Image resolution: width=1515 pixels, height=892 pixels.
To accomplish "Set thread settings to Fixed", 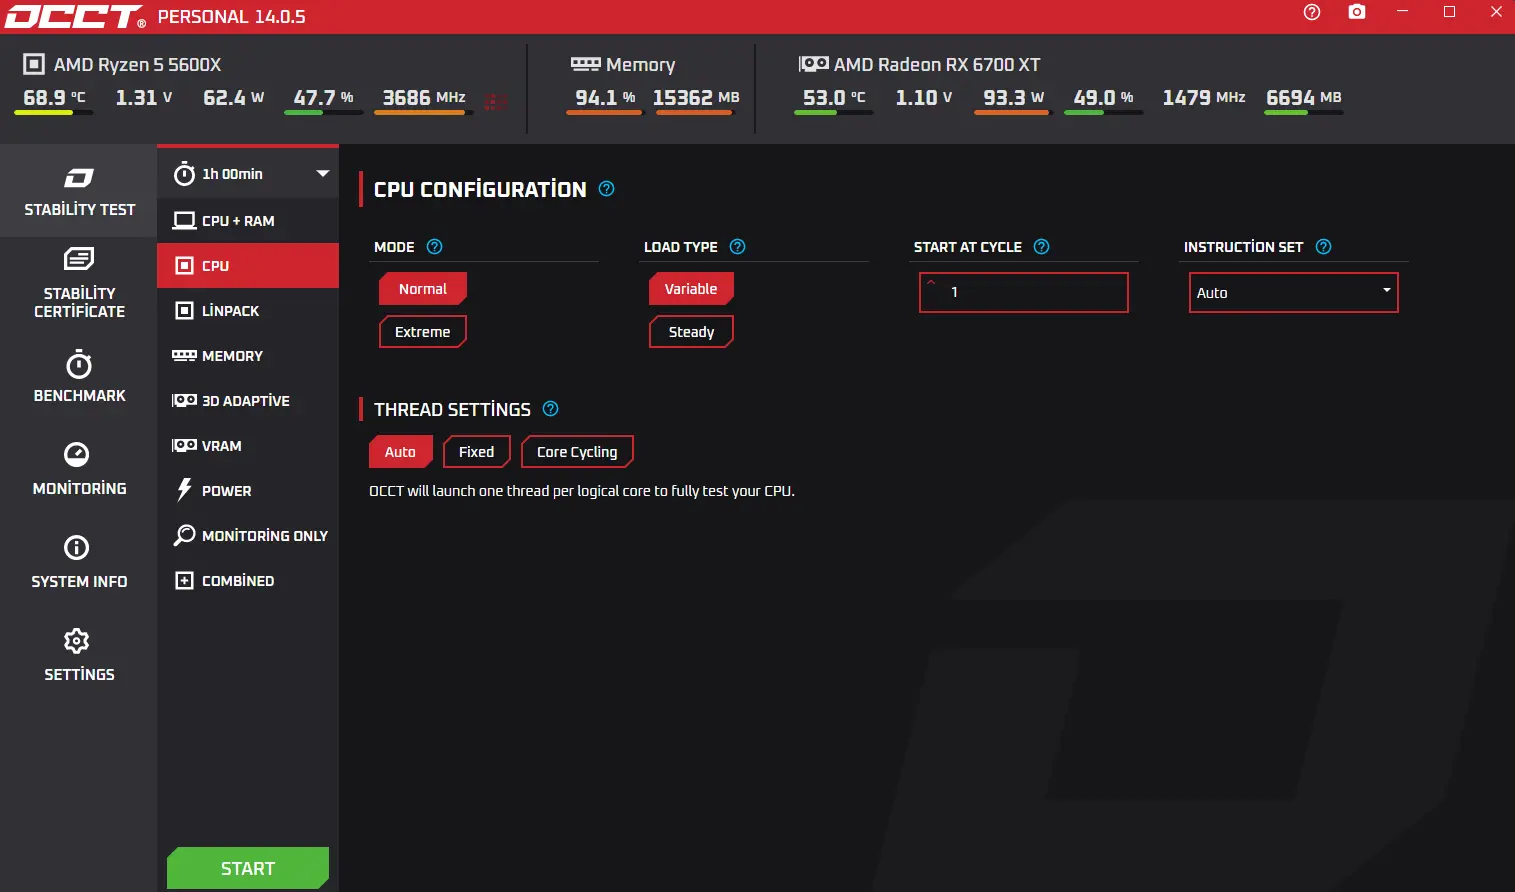I will 477,452.
